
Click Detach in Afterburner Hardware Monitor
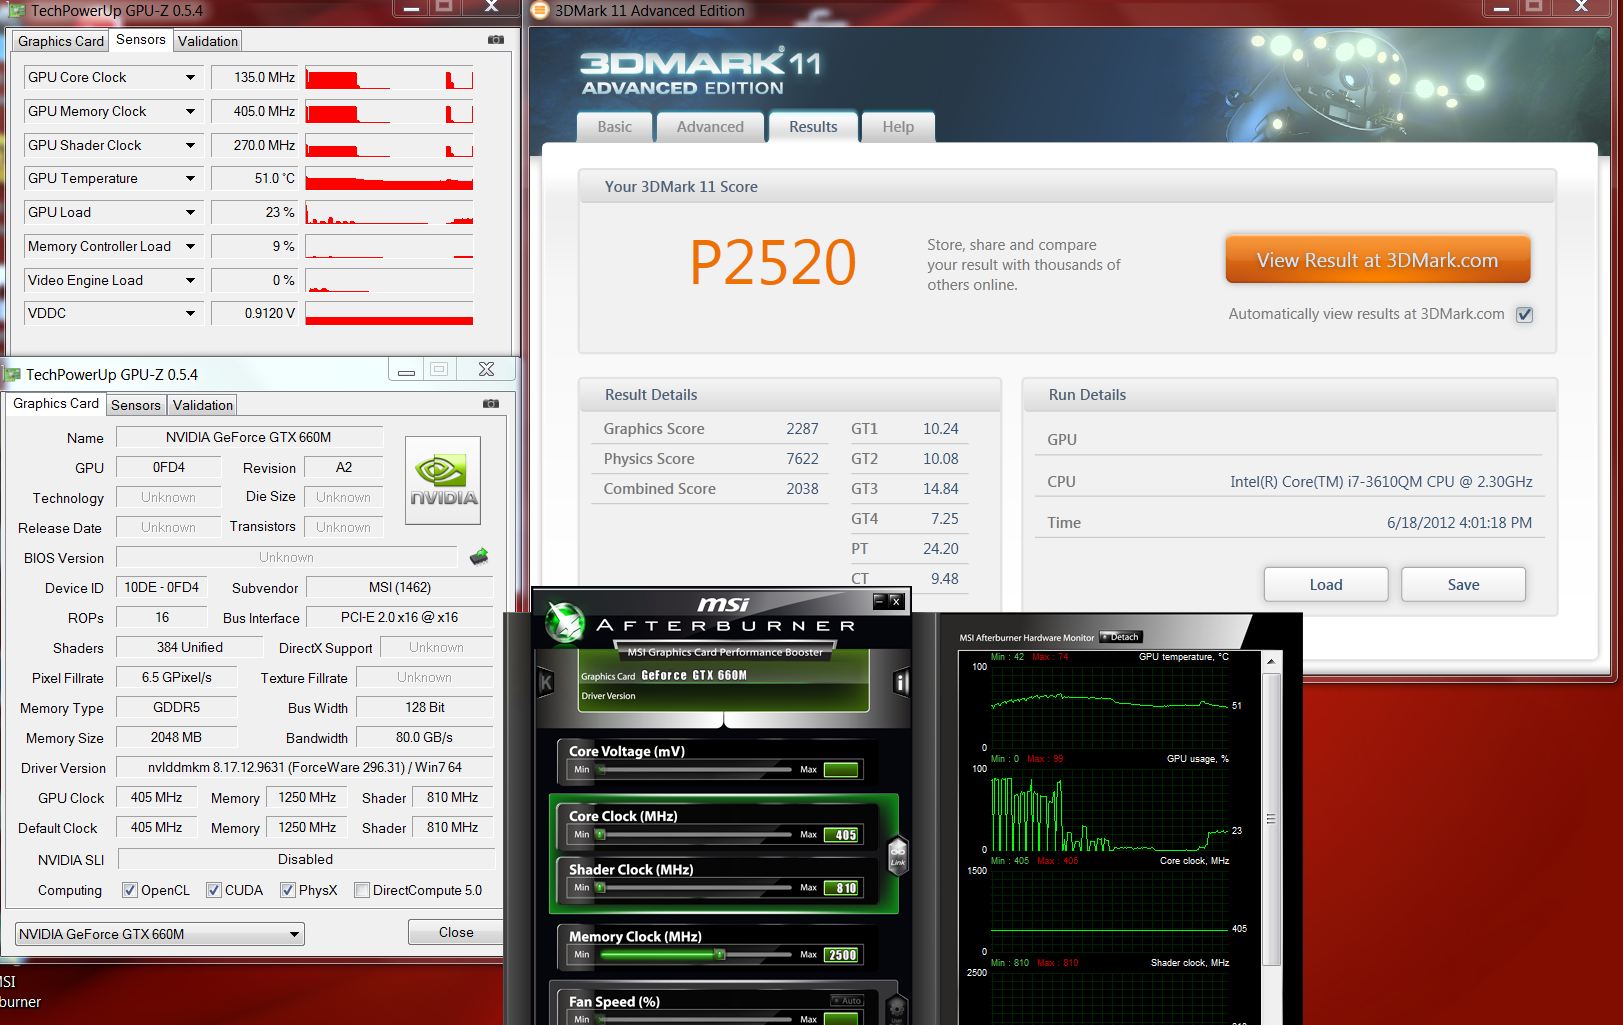tap(1121, 637)
